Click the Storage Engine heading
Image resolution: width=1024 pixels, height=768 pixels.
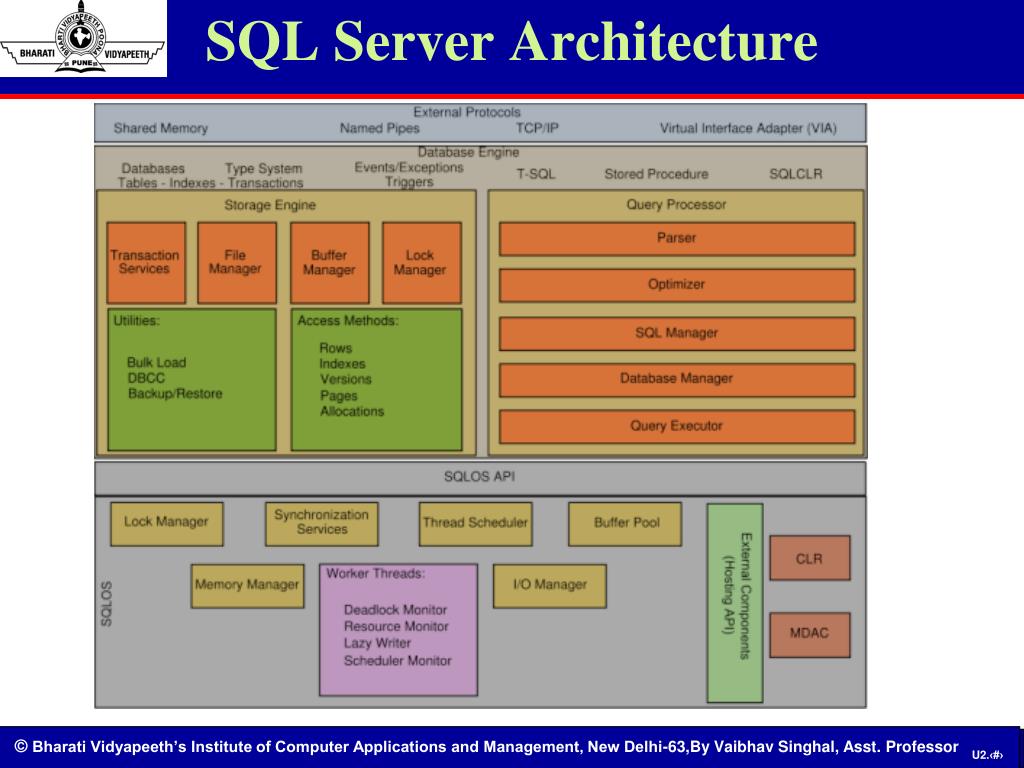(x=270, y=205)
